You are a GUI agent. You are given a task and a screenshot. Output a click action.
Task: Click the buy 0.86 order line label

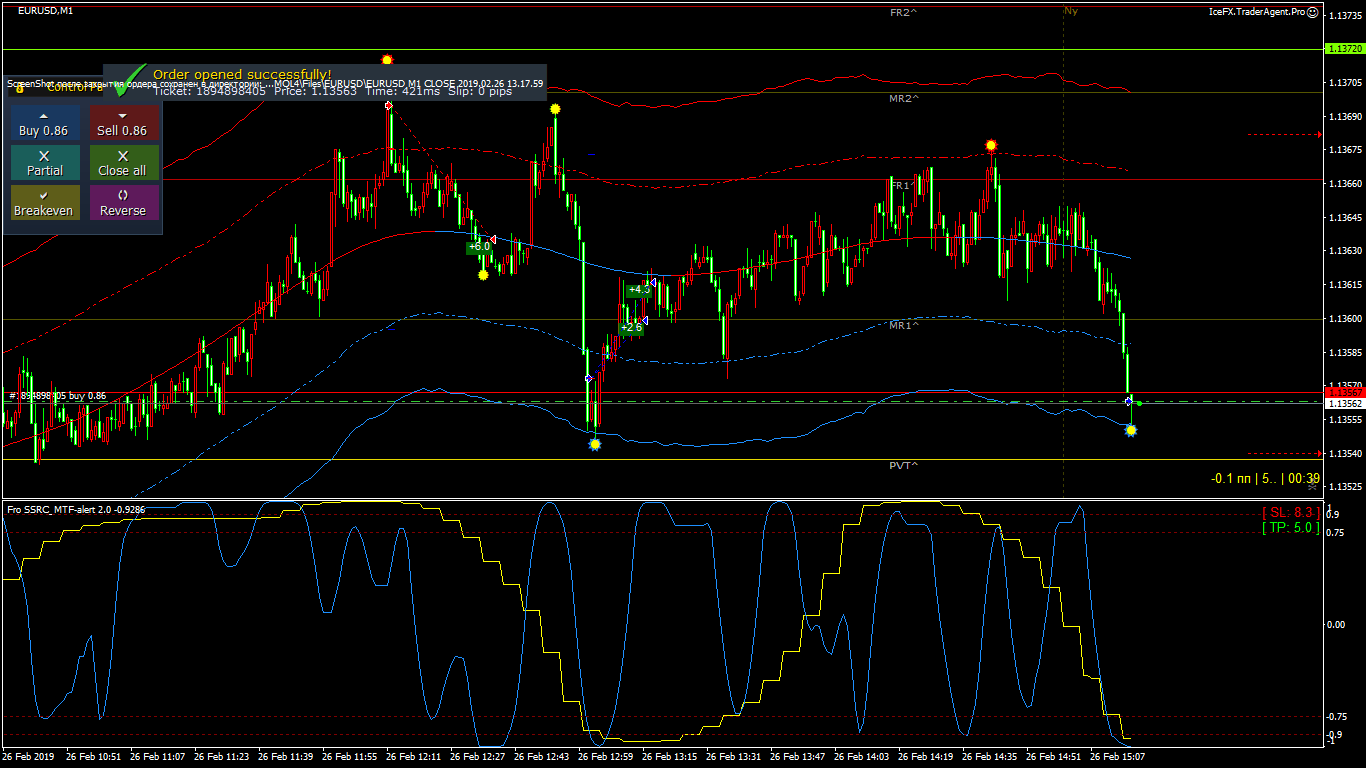tap(57, 396)
